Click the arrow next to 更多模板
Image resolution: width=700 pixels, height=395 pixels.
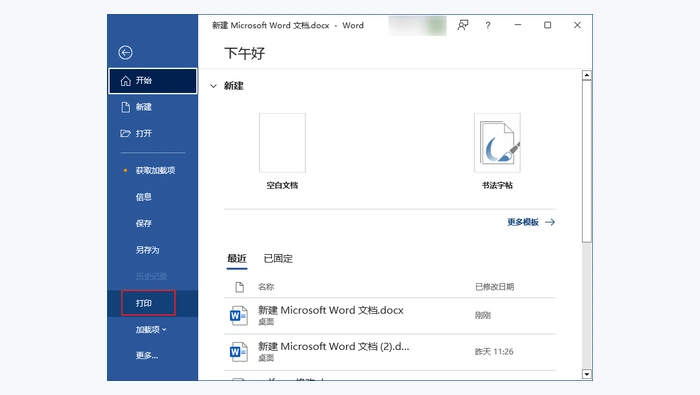(x=550, y=222)
